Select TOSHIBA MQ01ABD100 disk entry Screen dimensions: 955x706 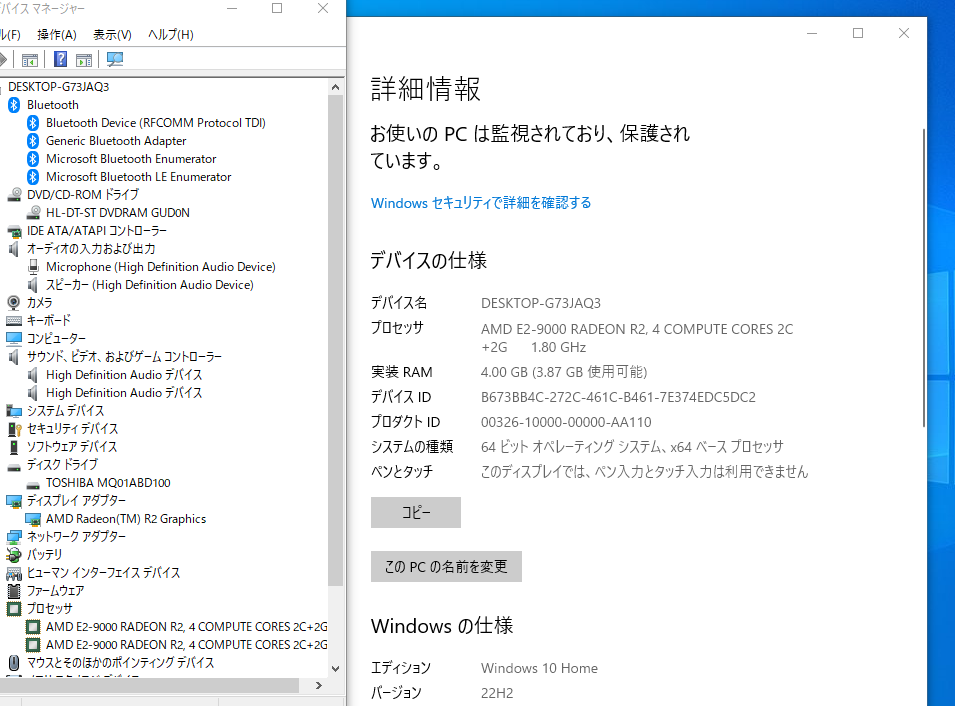(108, 483)
